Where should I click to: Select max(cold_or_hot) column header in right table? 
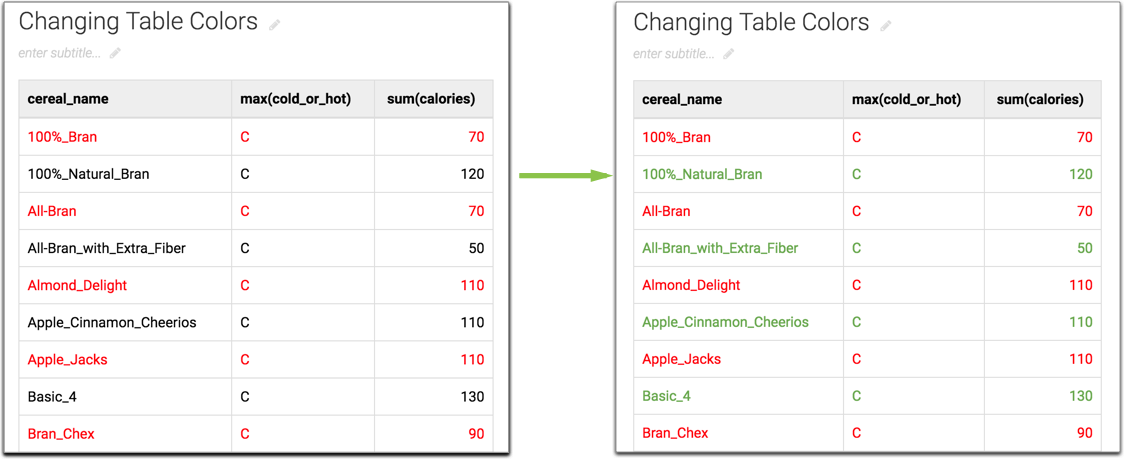[906, 99]
